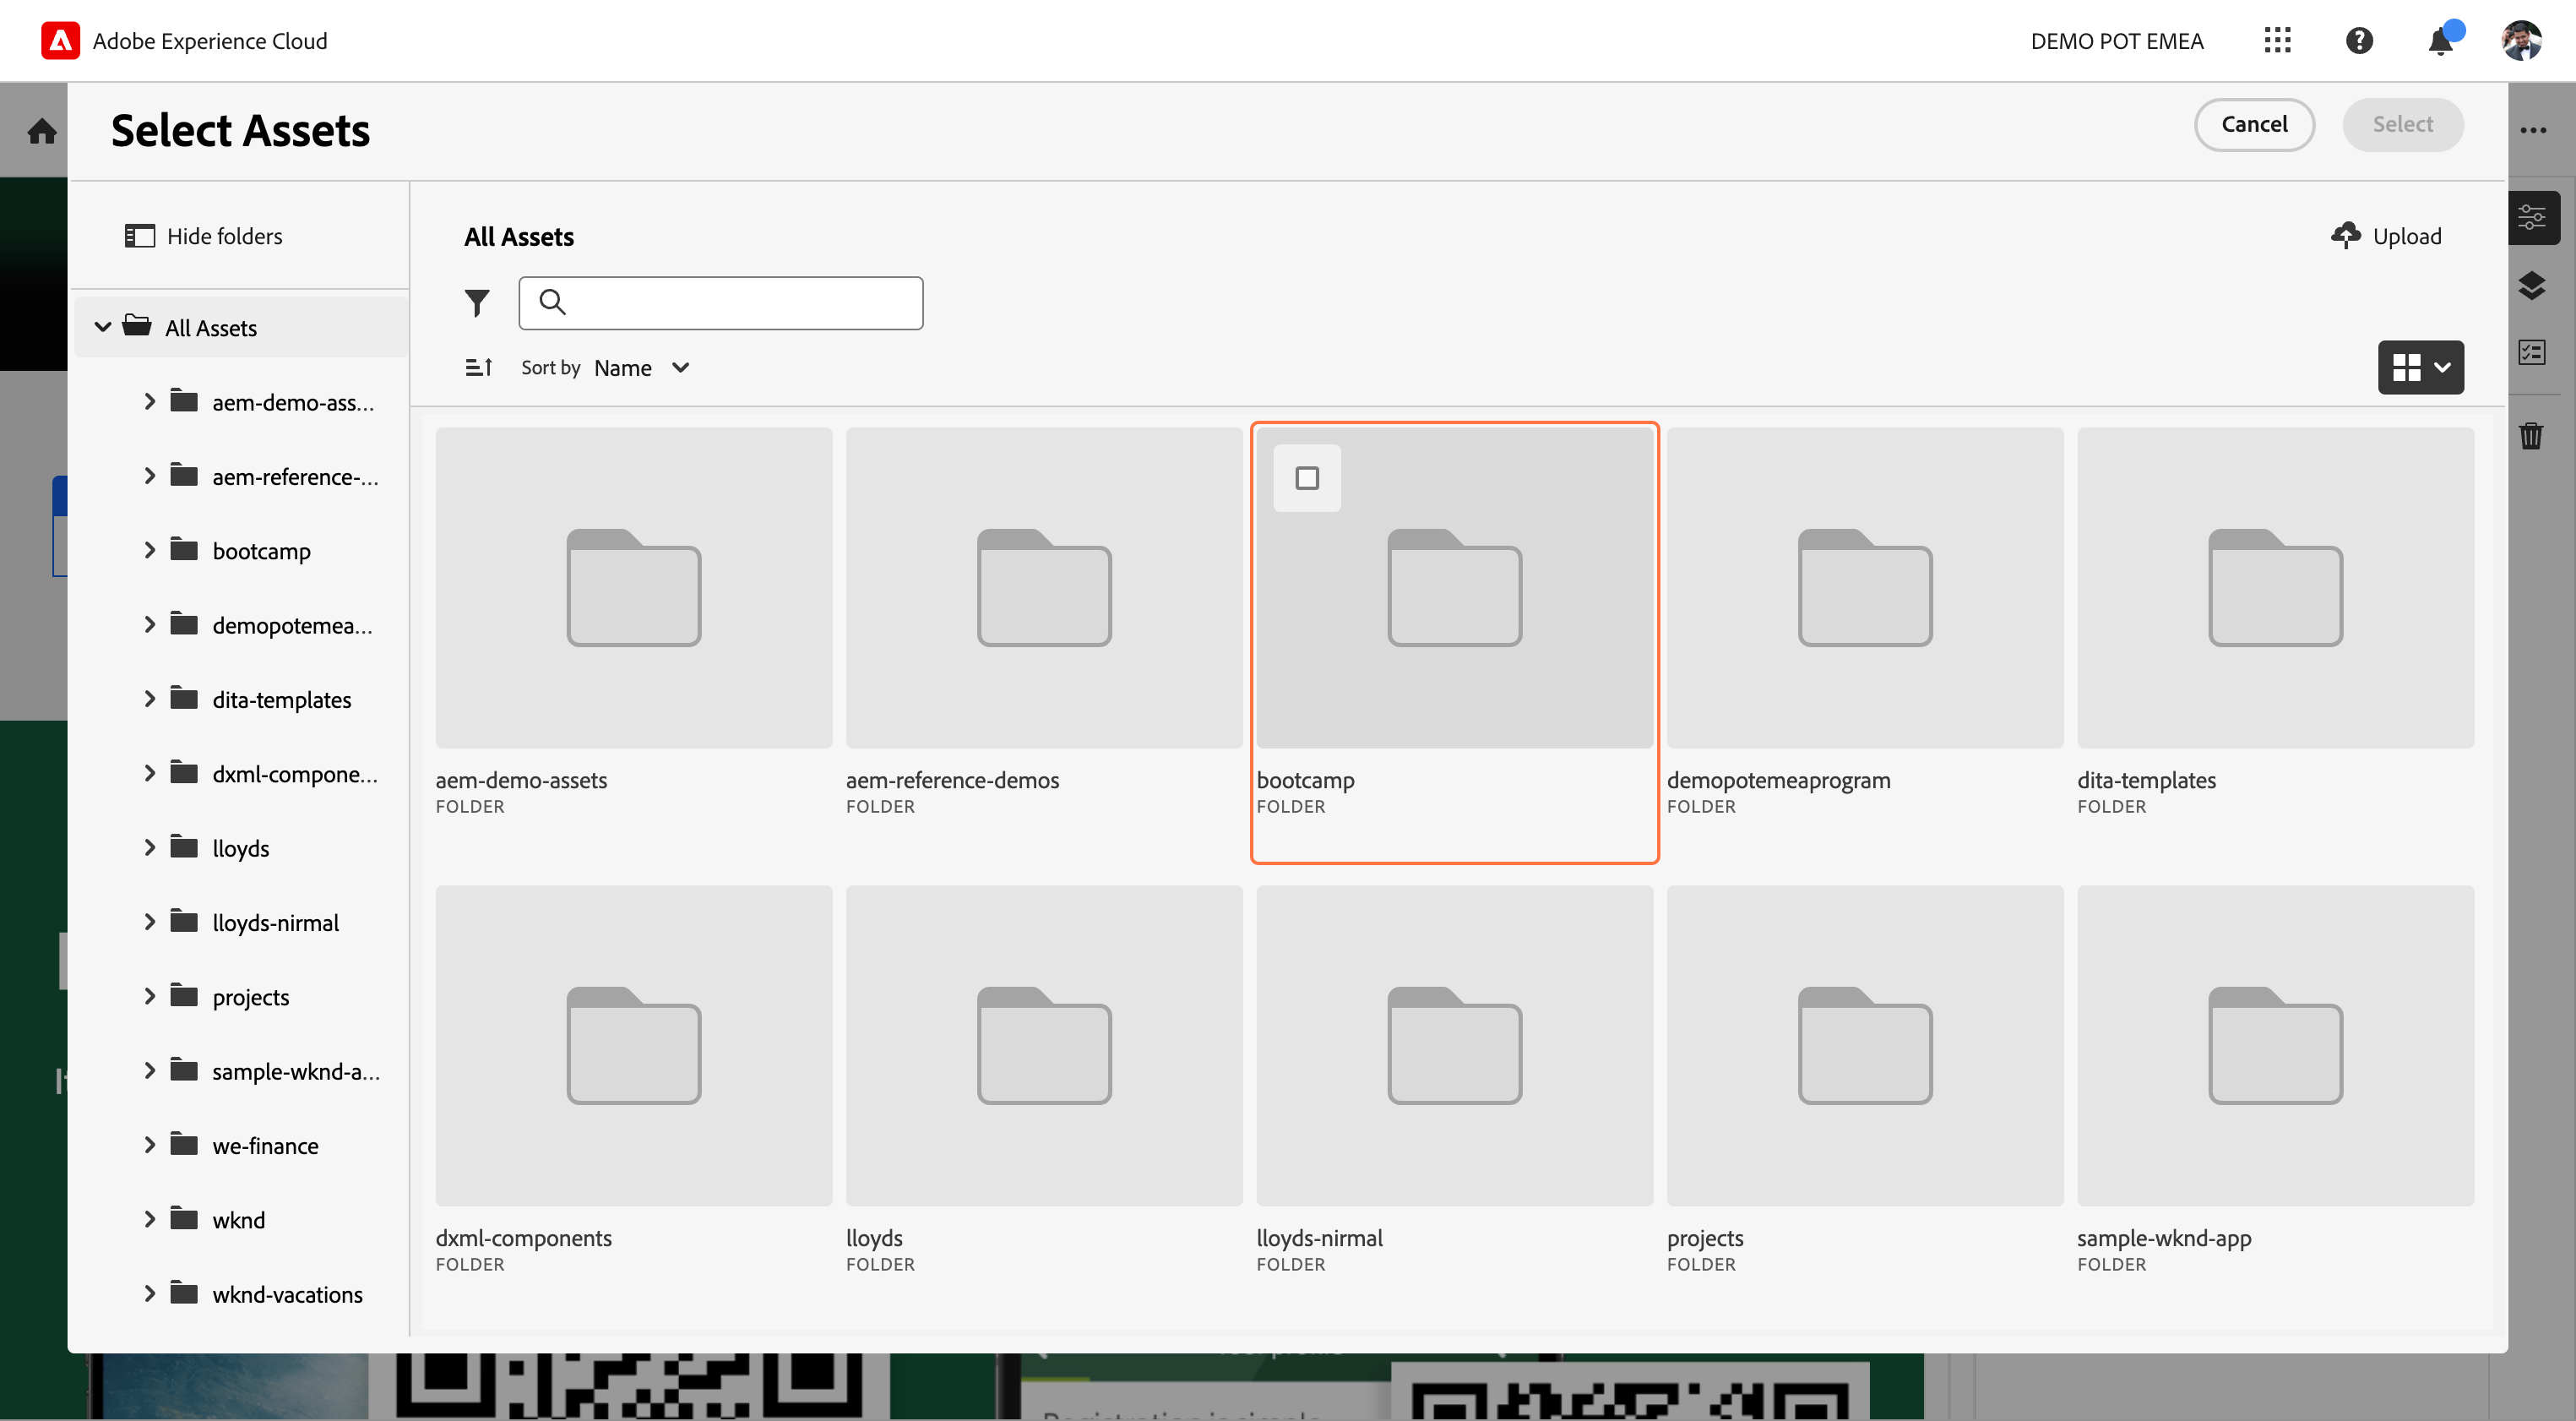
Task: Open the more options ellipsis
Action: point(2534,131)
